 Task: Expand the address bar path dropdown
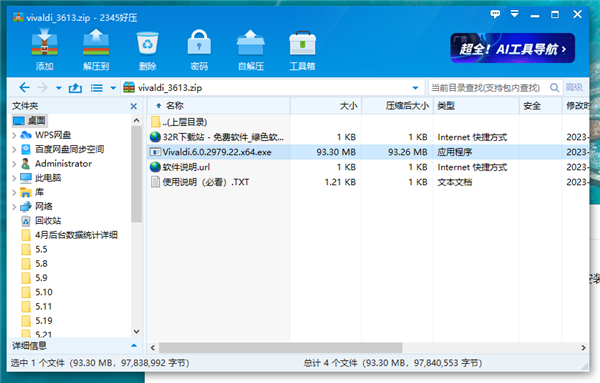coord(415,88)
